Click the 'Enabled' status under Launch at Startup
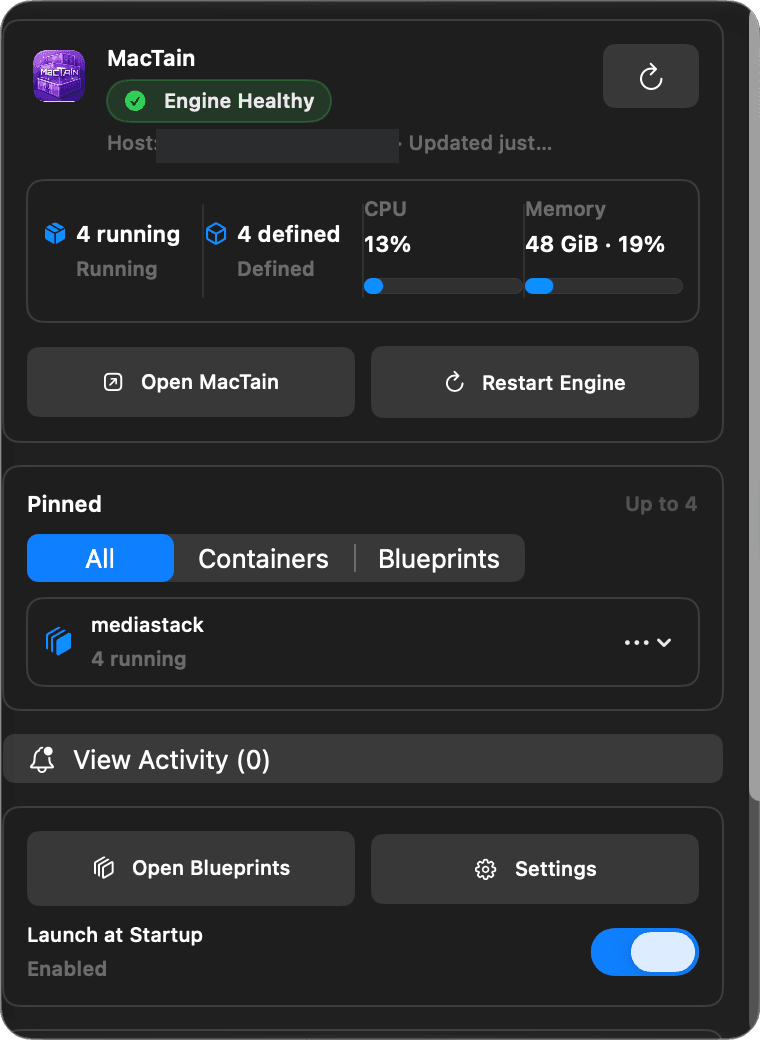 point(67,968)
